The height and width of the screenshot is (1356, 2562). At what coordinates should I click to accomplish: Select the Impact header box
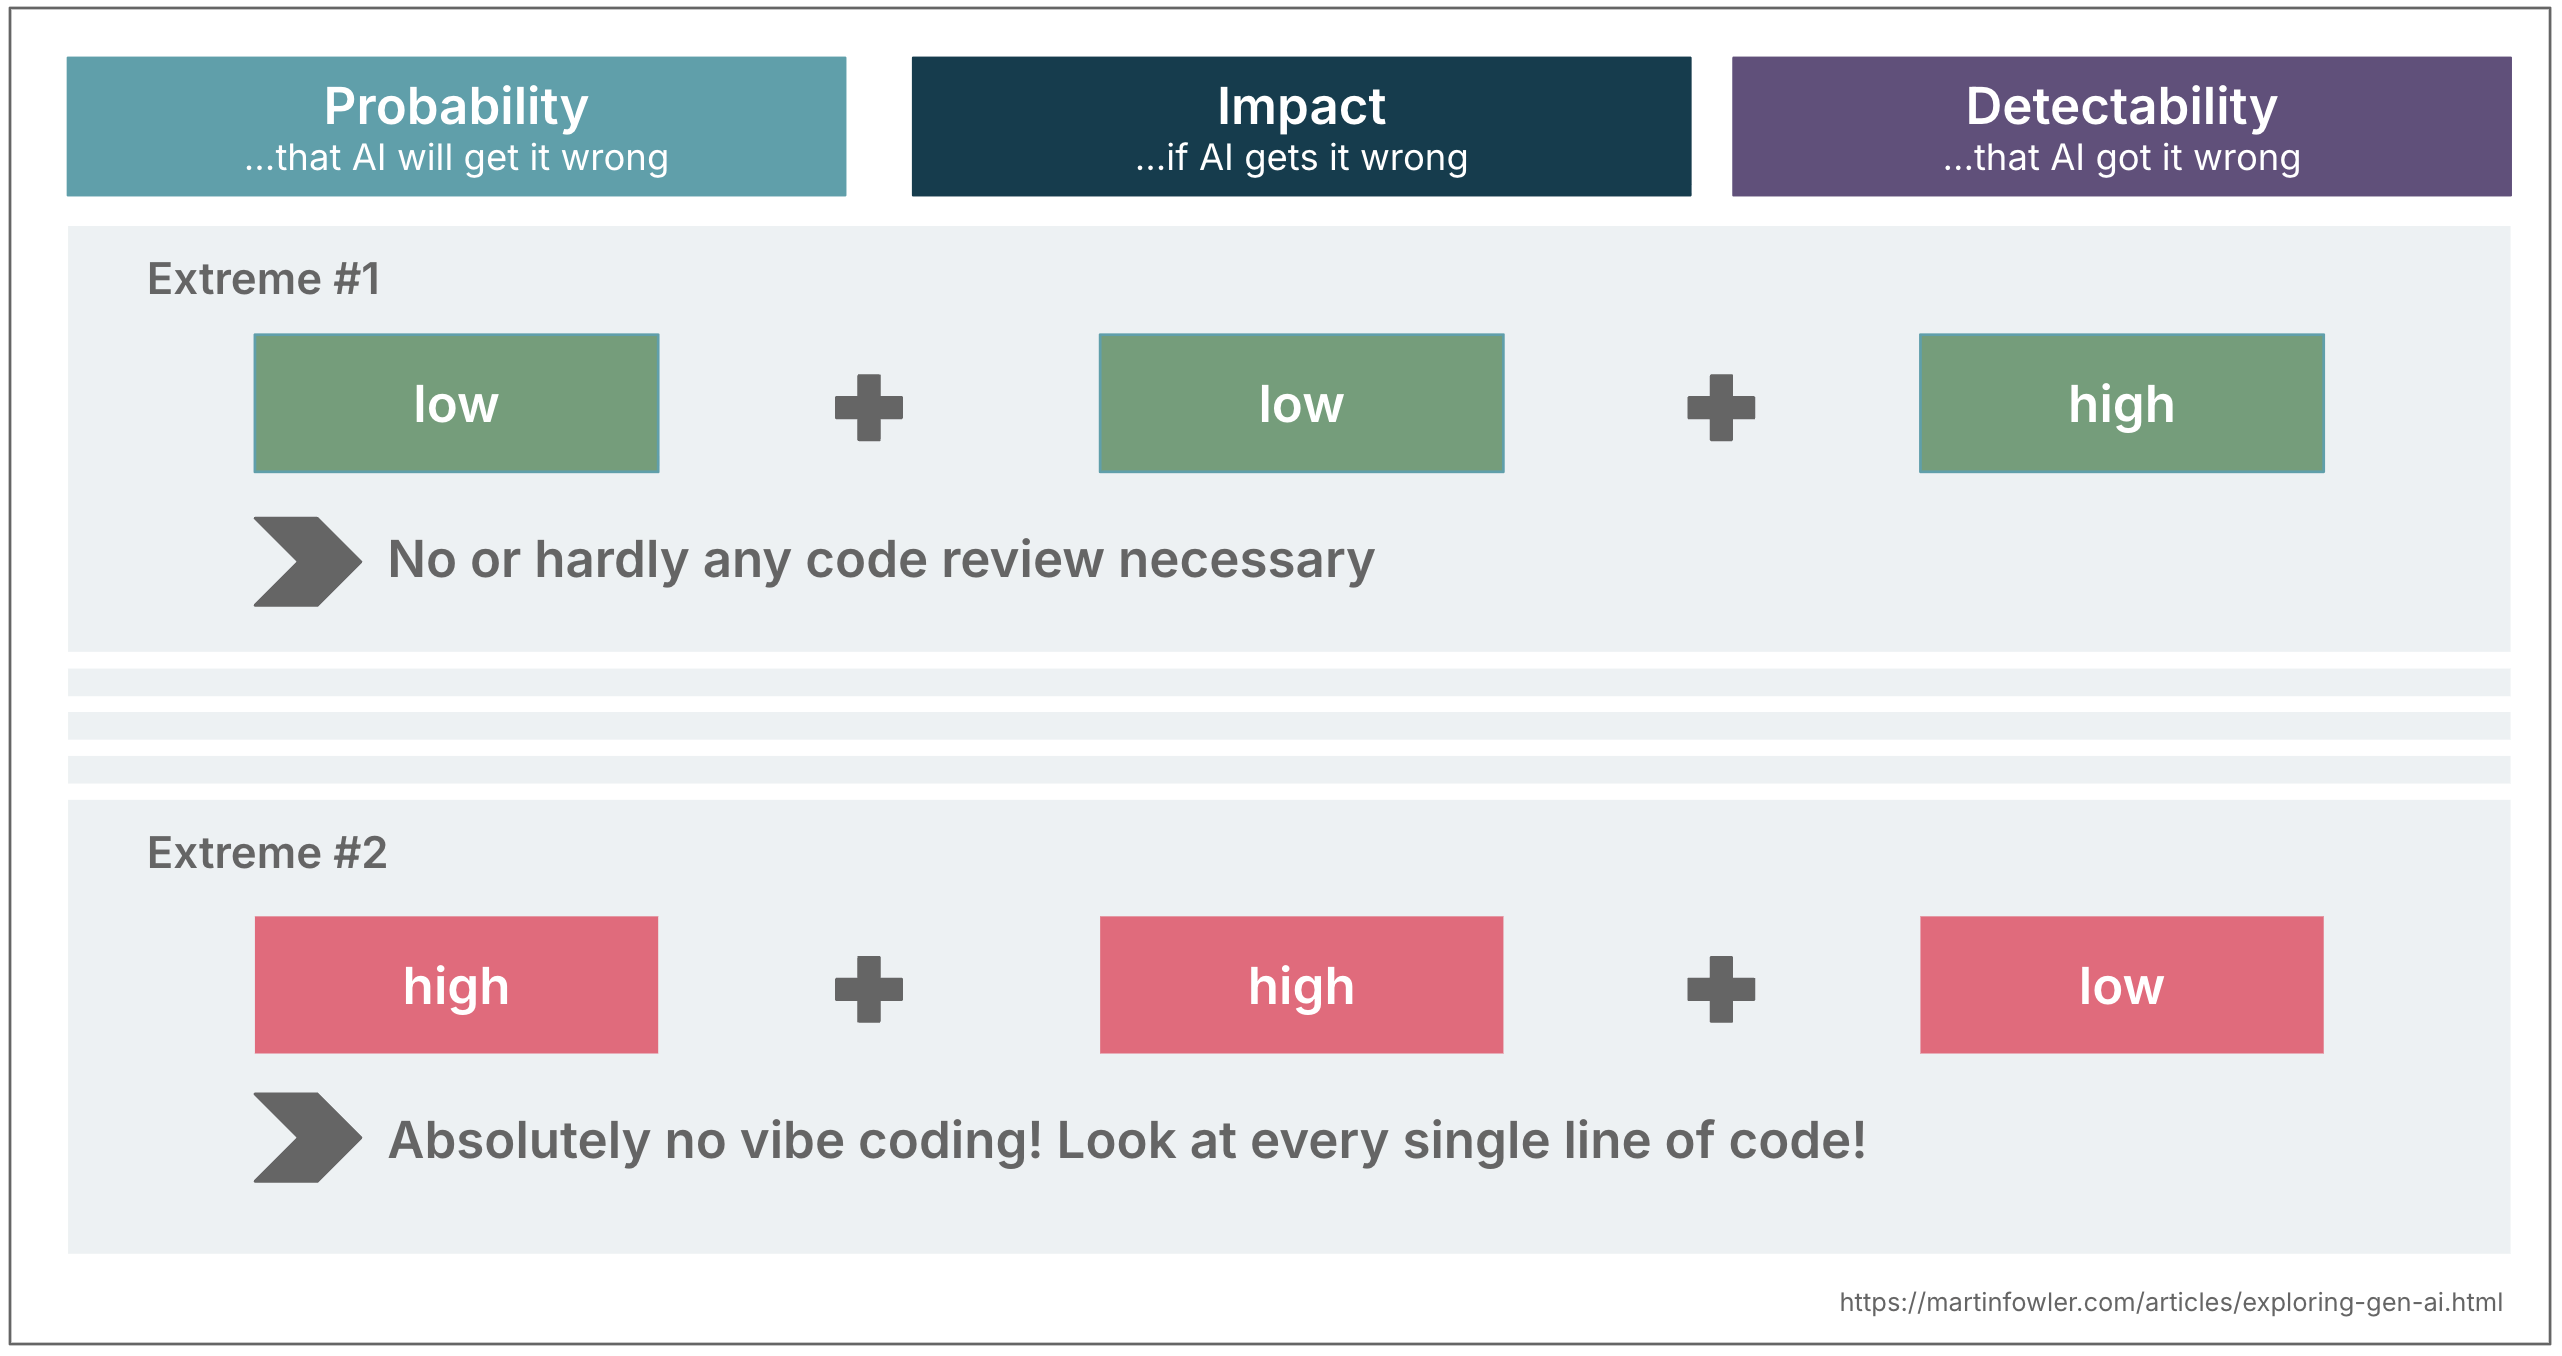click(x=1301, y=126)
